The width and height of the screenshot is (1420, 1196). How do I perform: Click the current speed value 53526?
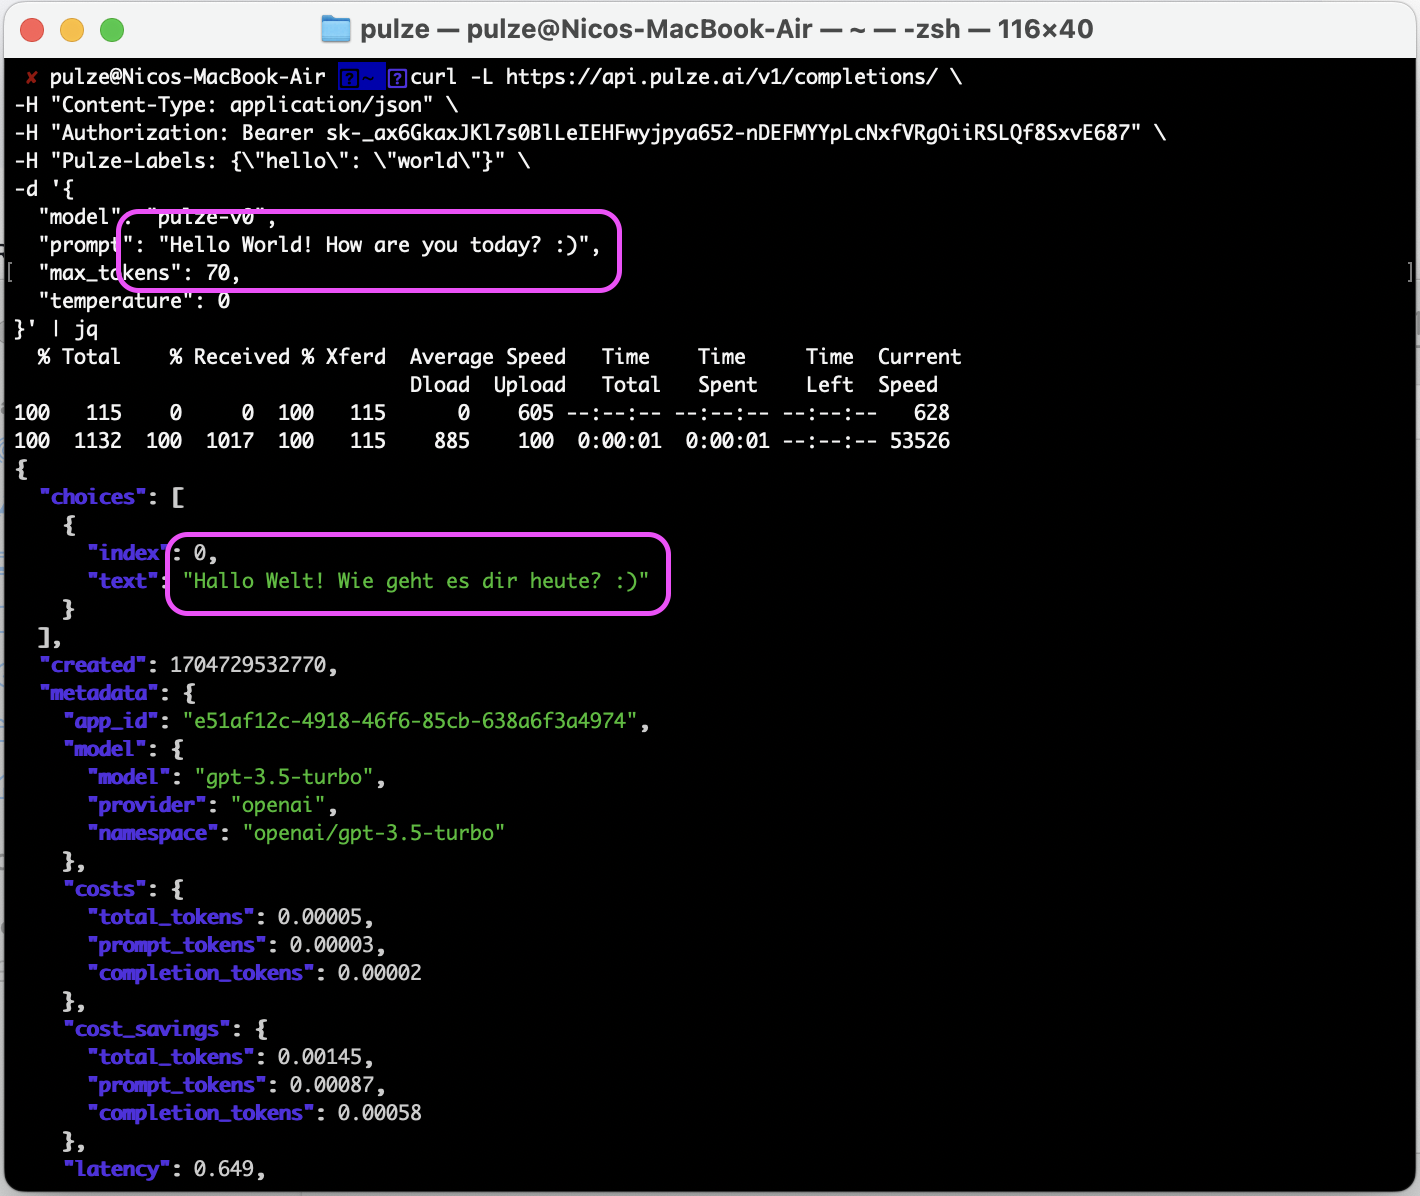click(x=920, y=441)
